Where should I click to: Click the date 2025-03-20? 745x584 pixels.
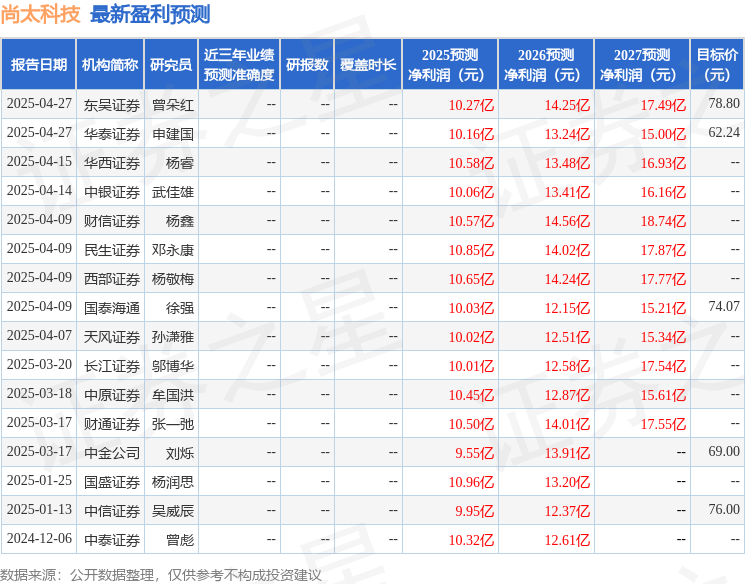coord(39,364)
